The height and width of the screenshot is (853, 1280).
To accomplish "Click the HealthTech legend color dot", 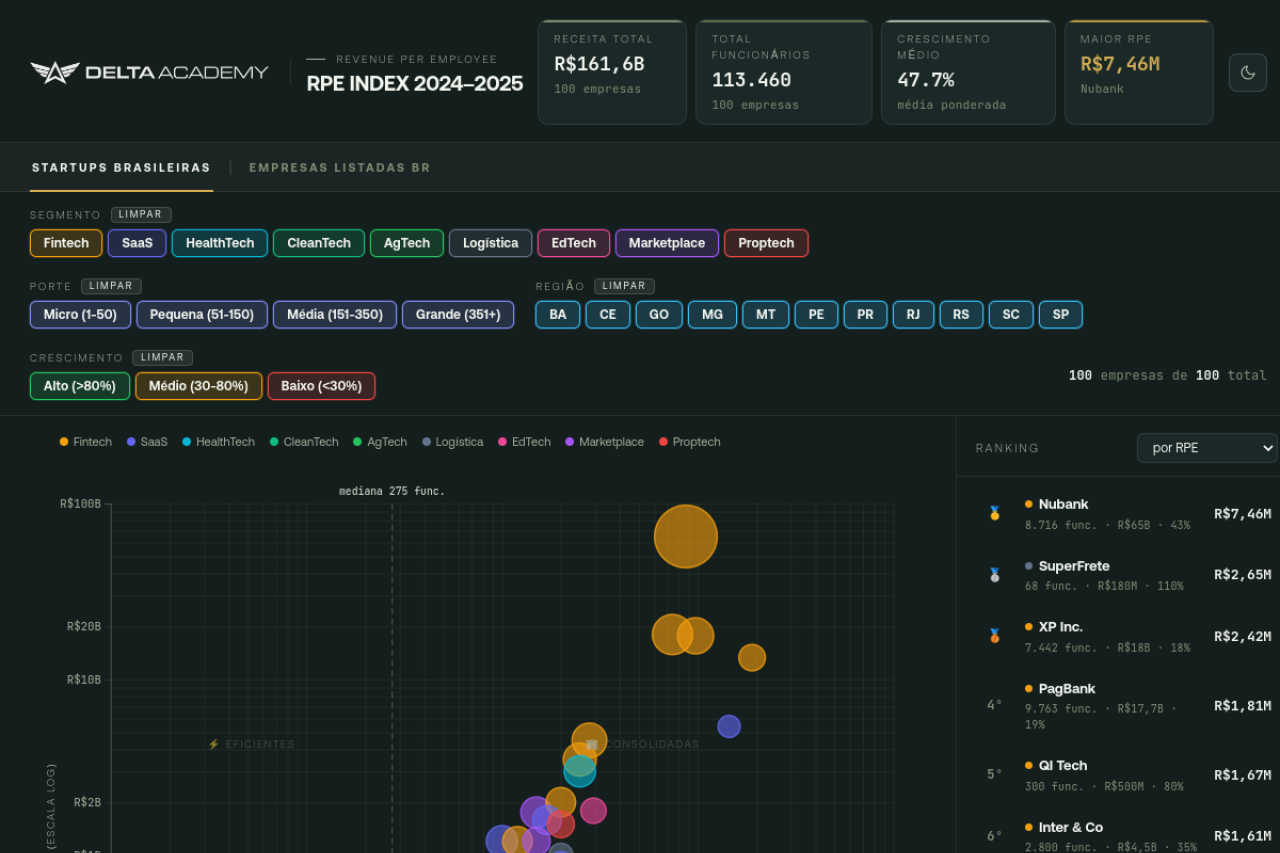I will [187, 442].
